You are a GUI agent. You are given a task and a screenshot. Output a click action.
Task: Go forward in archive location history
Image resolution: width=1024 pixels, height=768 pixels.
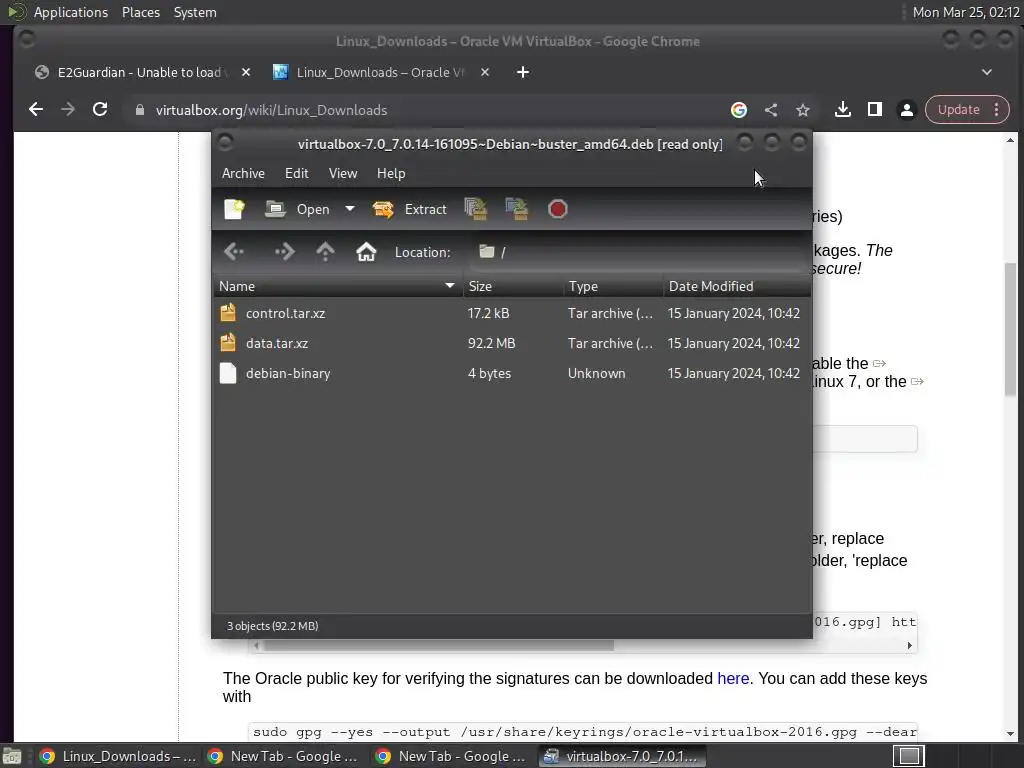click(x=284, y=251)
